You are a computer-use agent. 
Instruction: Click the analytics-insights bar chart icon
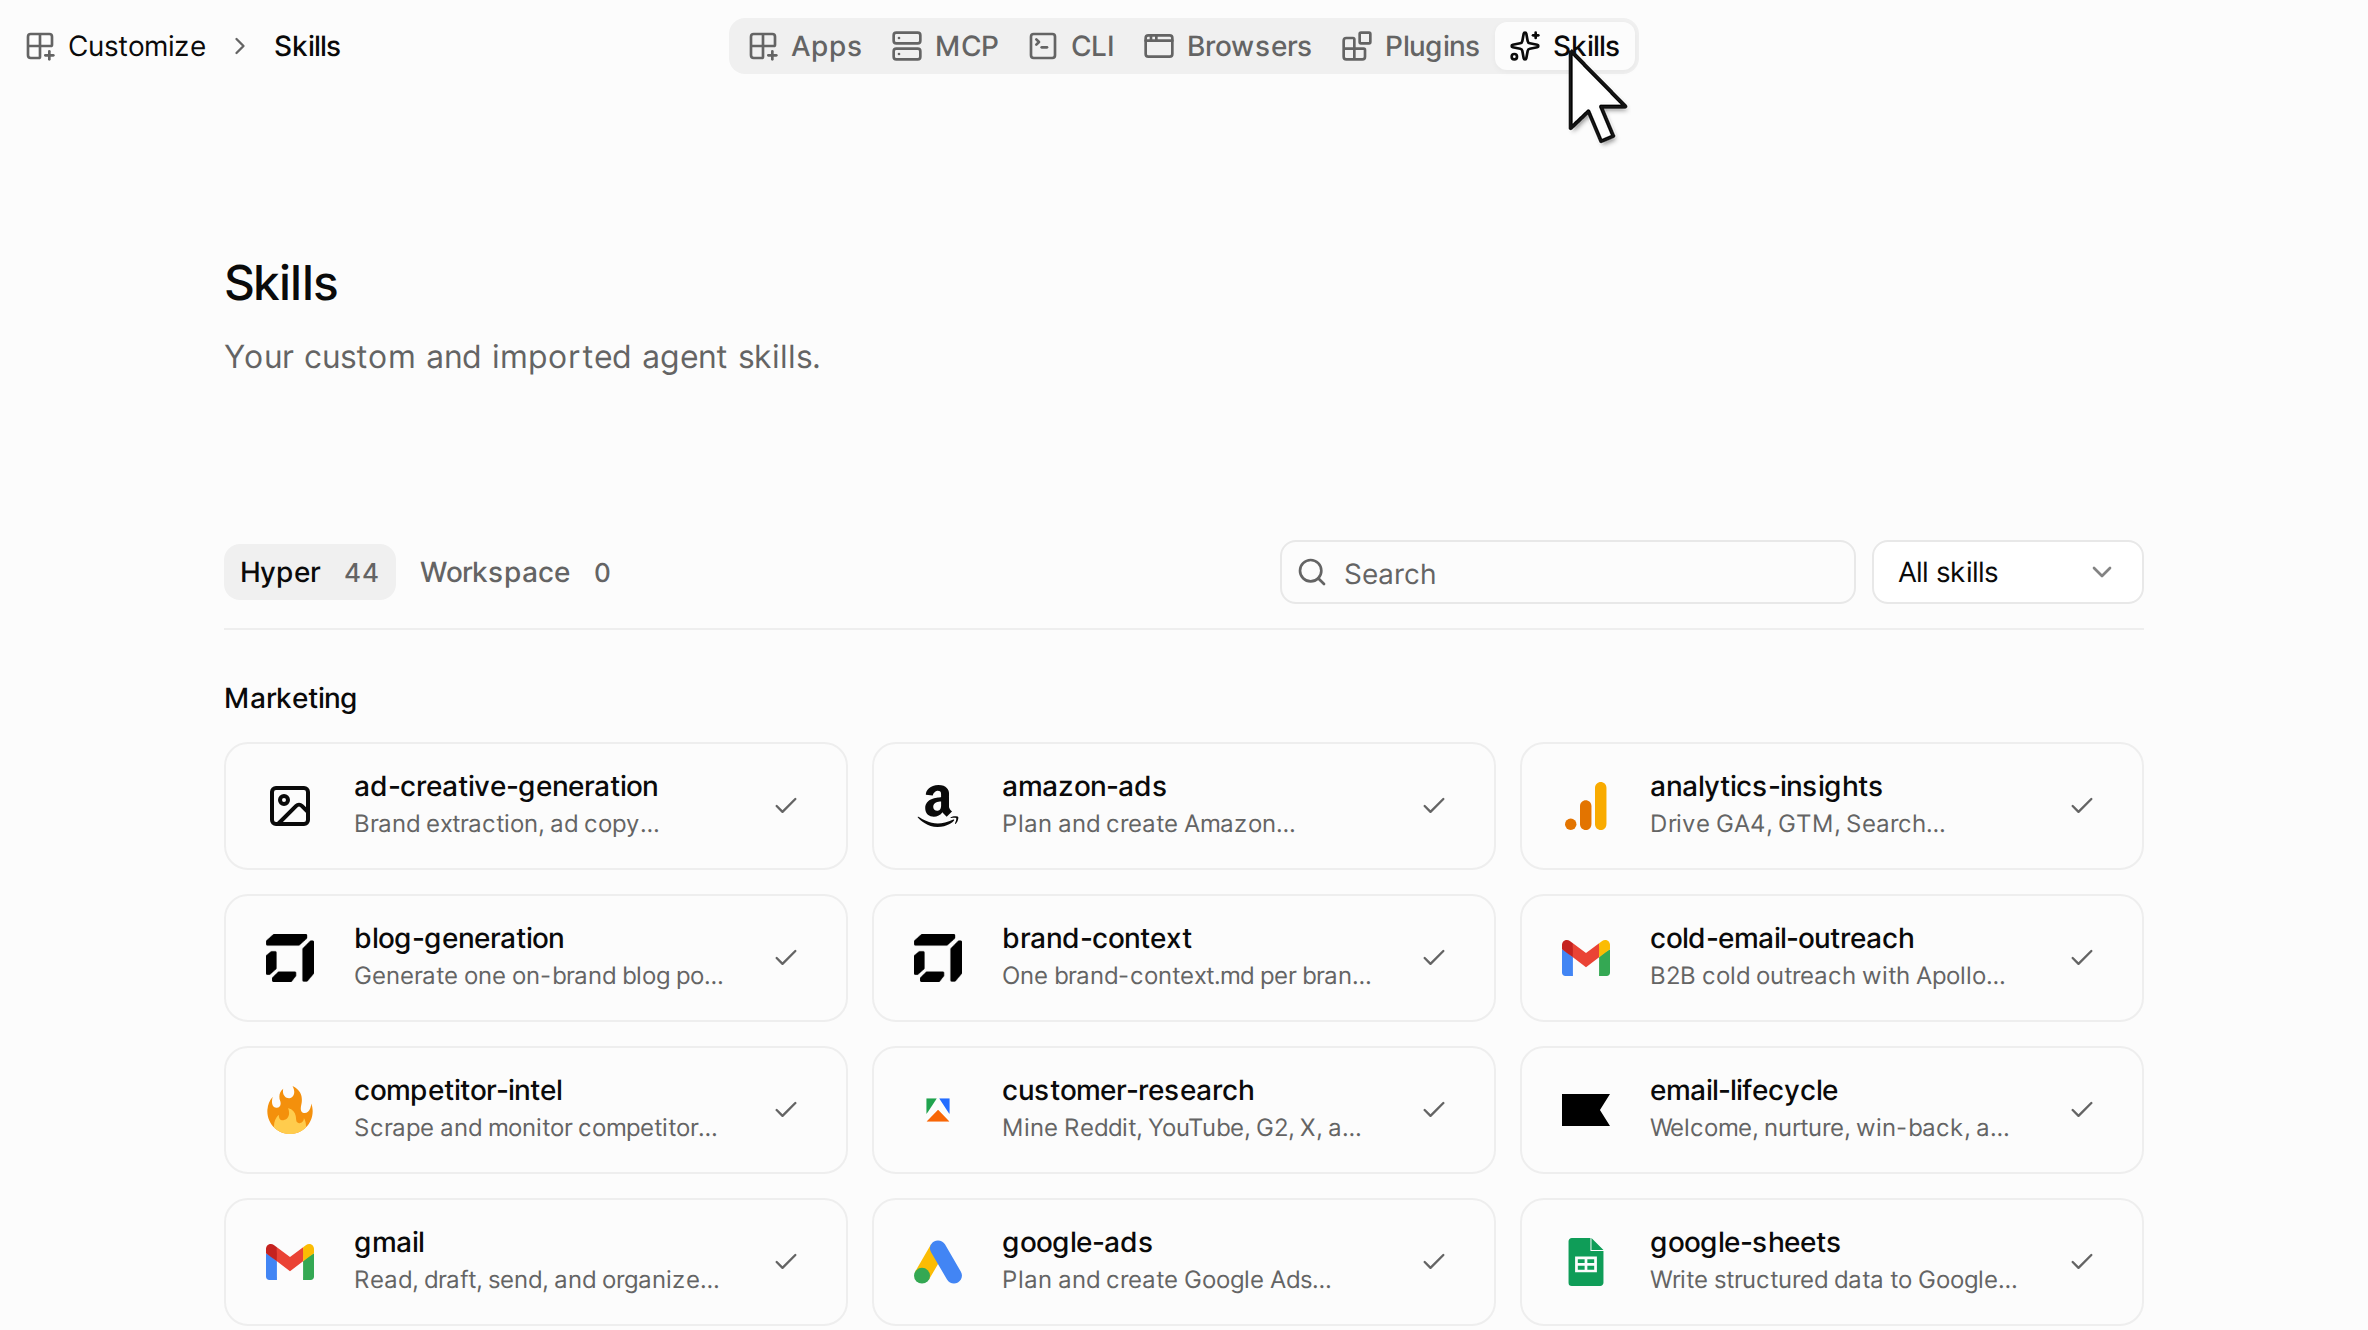point(1586,806)
